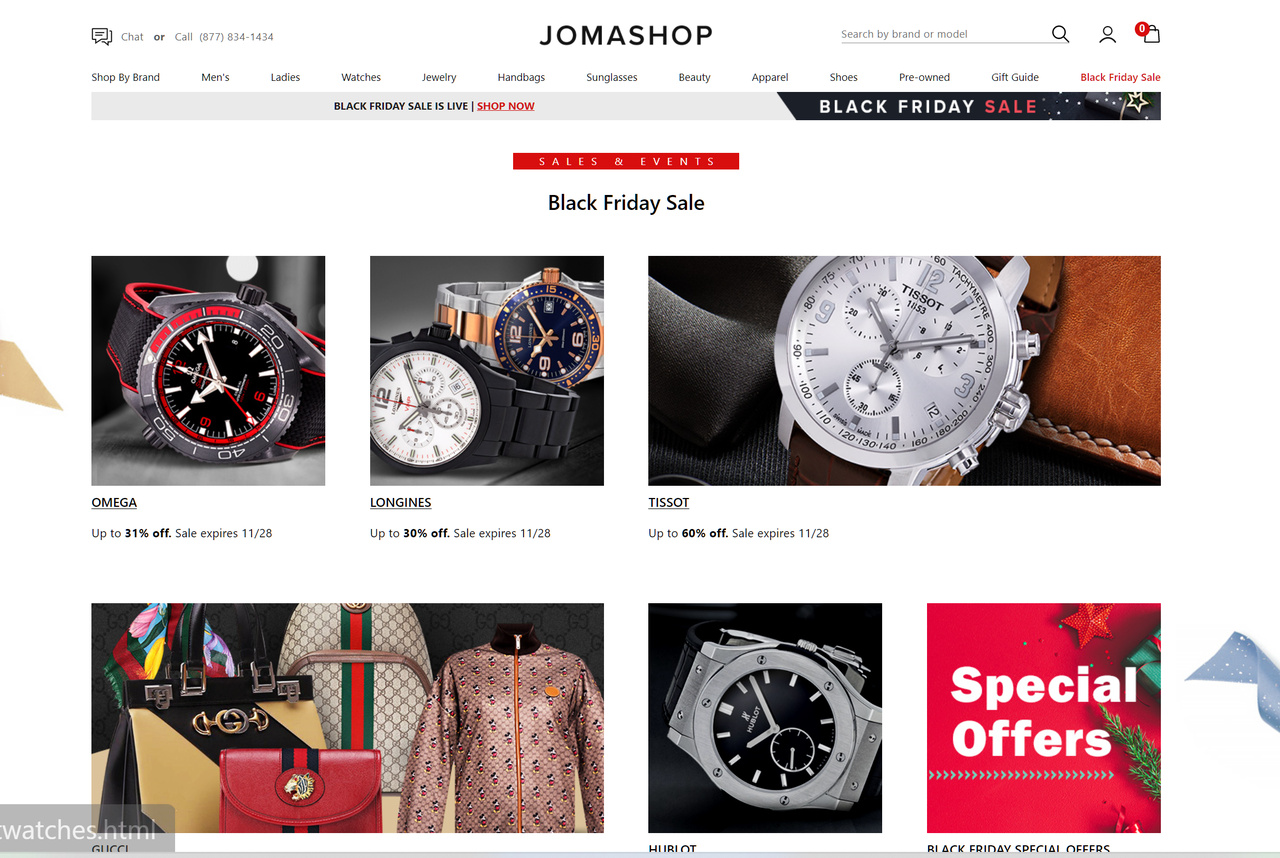Open the Omega watch thumbnail image
Image resolution: width=1280 pixels, height=858 pixels.
coord(208,371)
